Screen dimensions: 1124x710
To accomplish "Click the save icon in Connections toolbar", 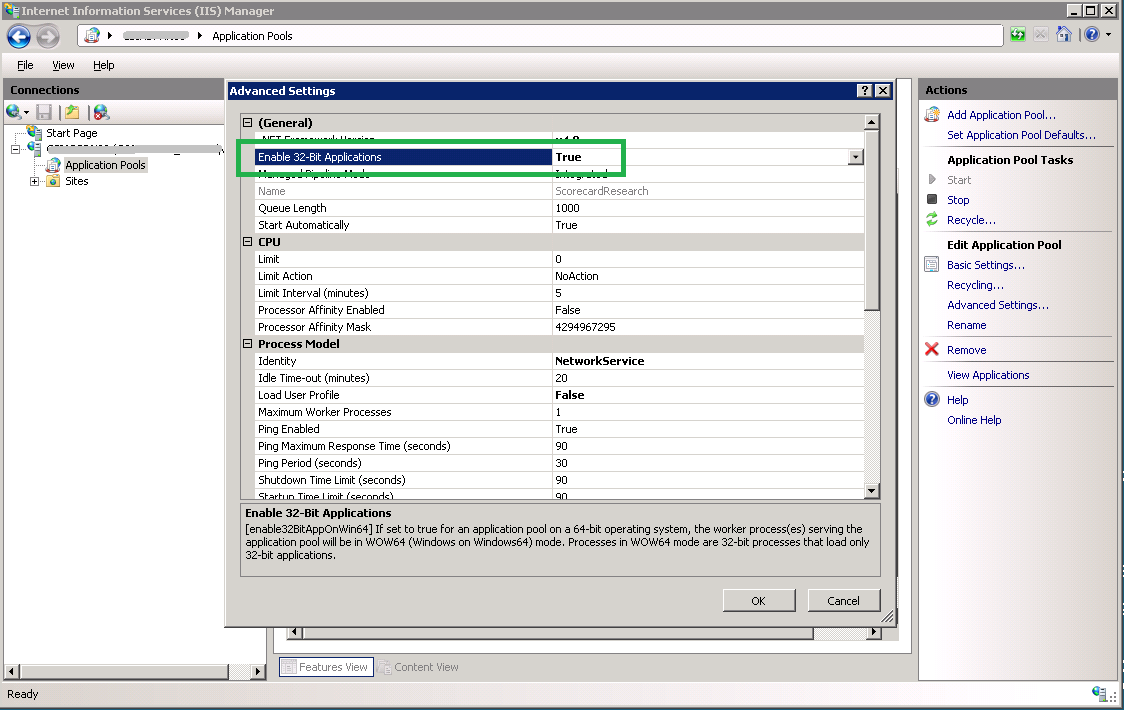I will (x=44, y=112).
